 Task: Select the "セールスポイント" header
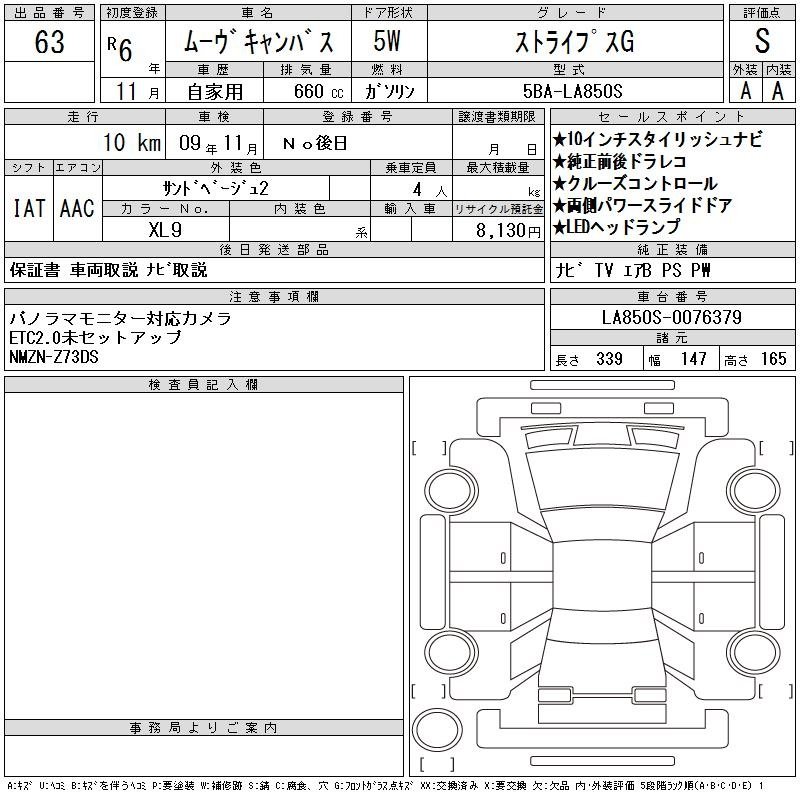pos(672,117)
